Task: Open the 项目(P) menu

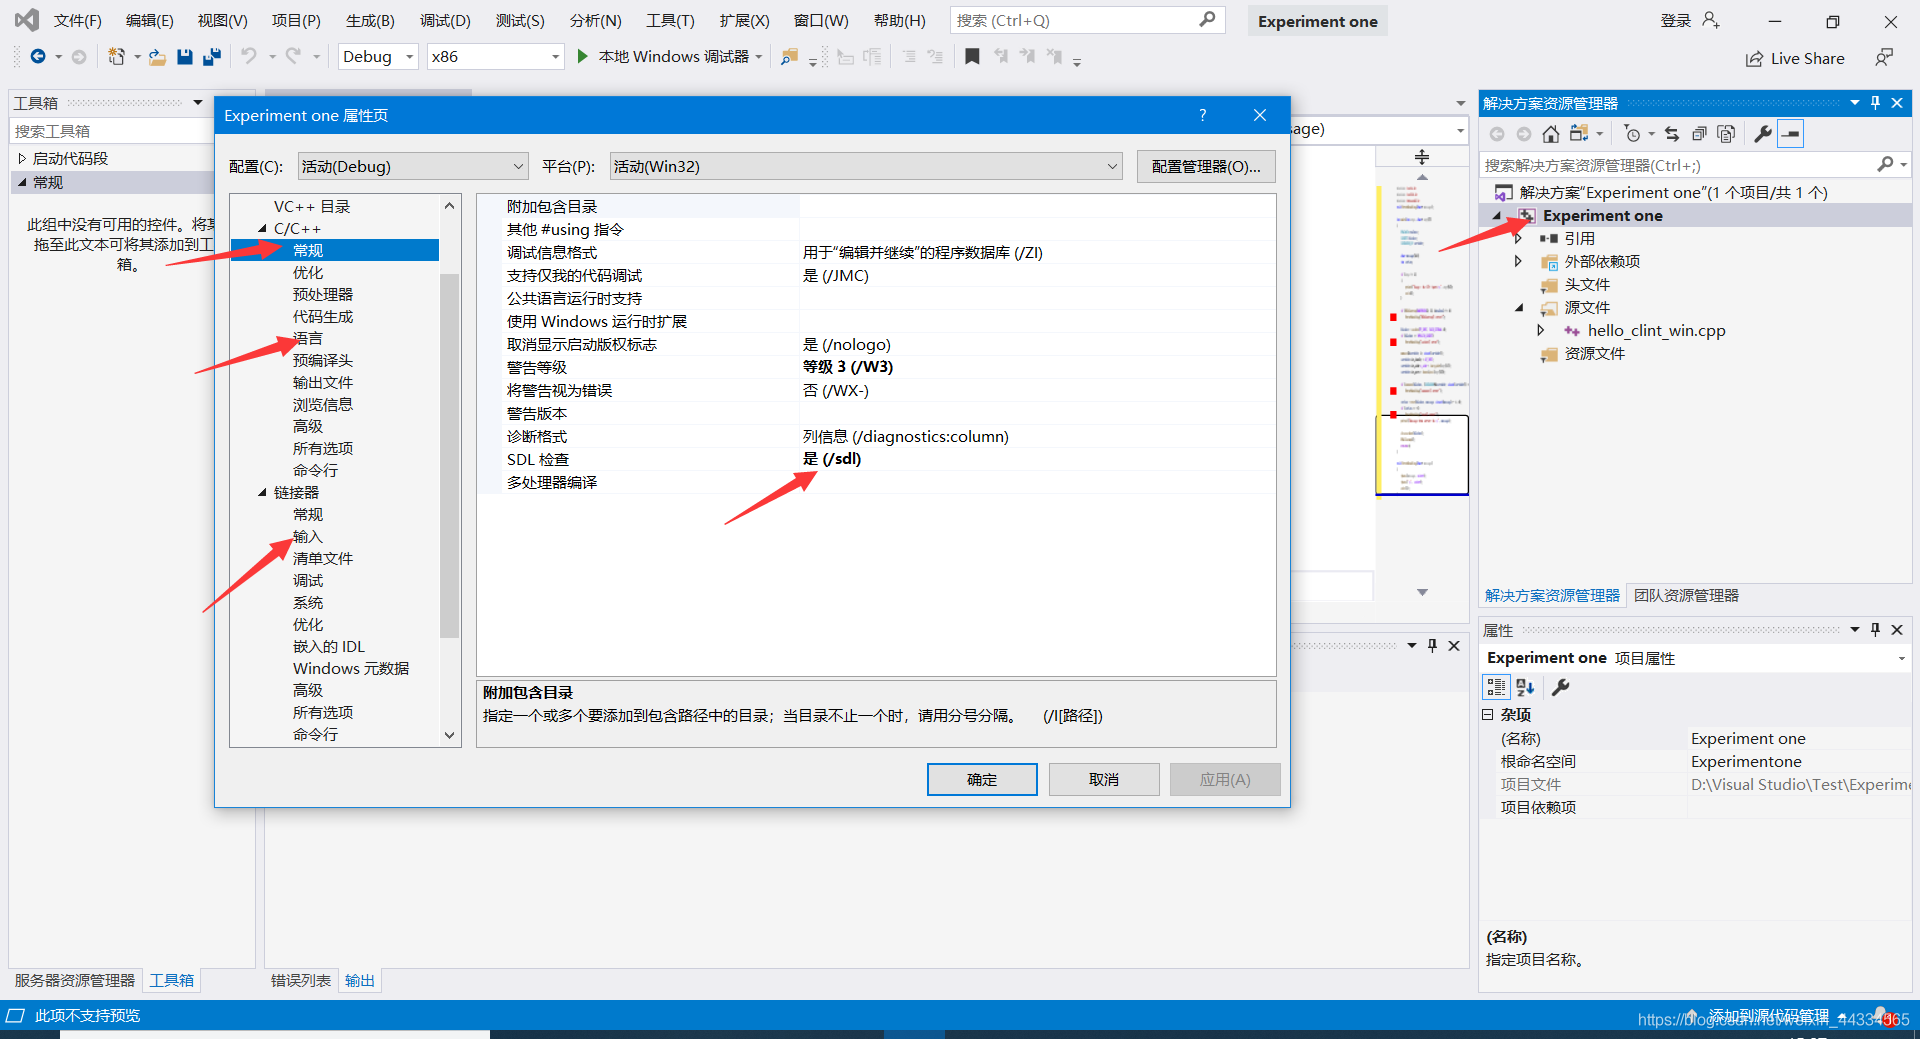Action: coord(296,20)
